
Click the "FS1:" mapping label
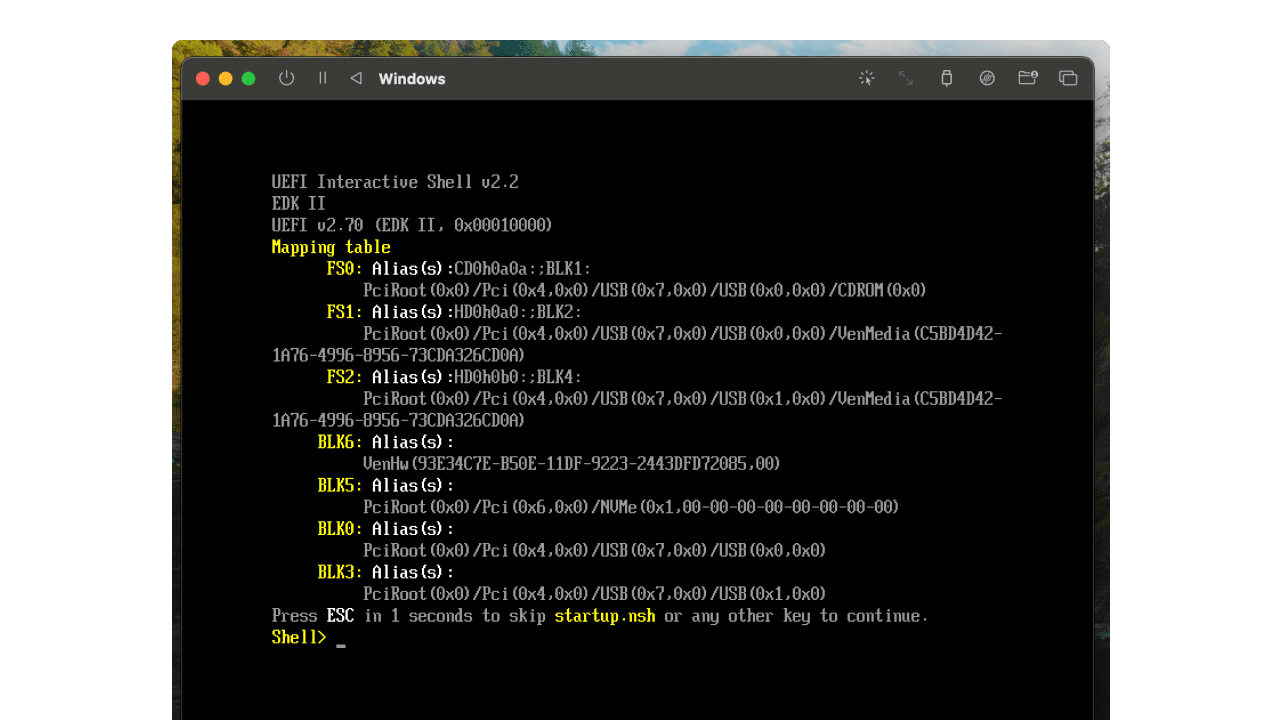pos(345,312)
